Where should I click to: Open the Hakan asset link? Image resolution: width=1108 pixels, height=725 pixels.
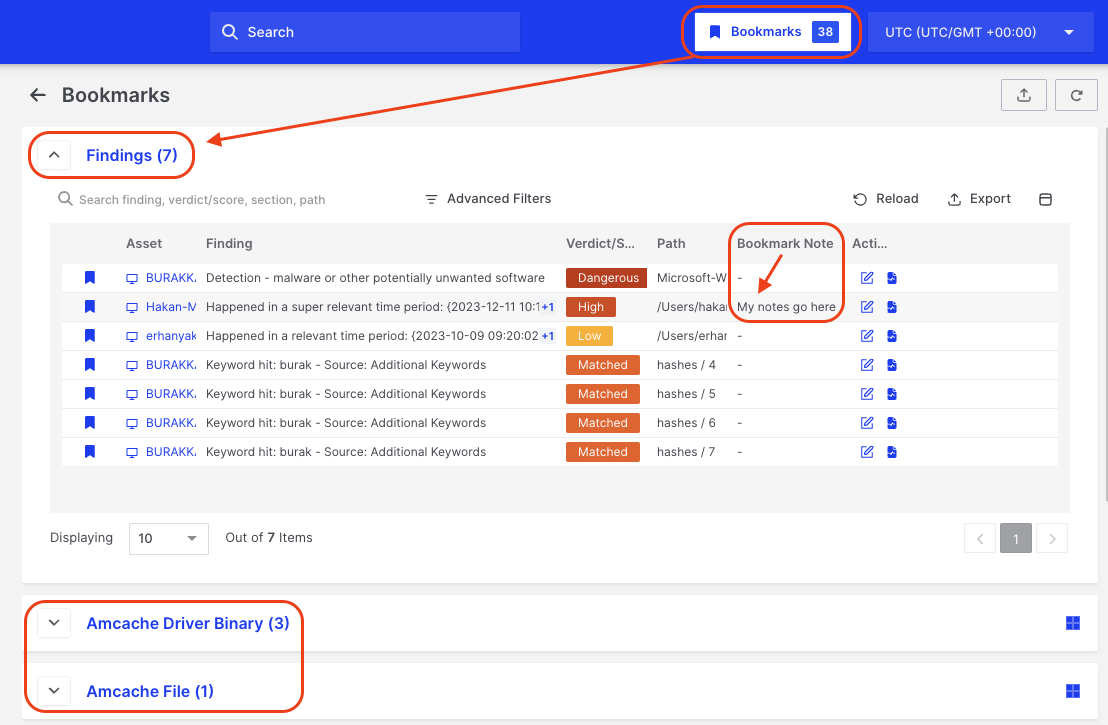point(170,307)
